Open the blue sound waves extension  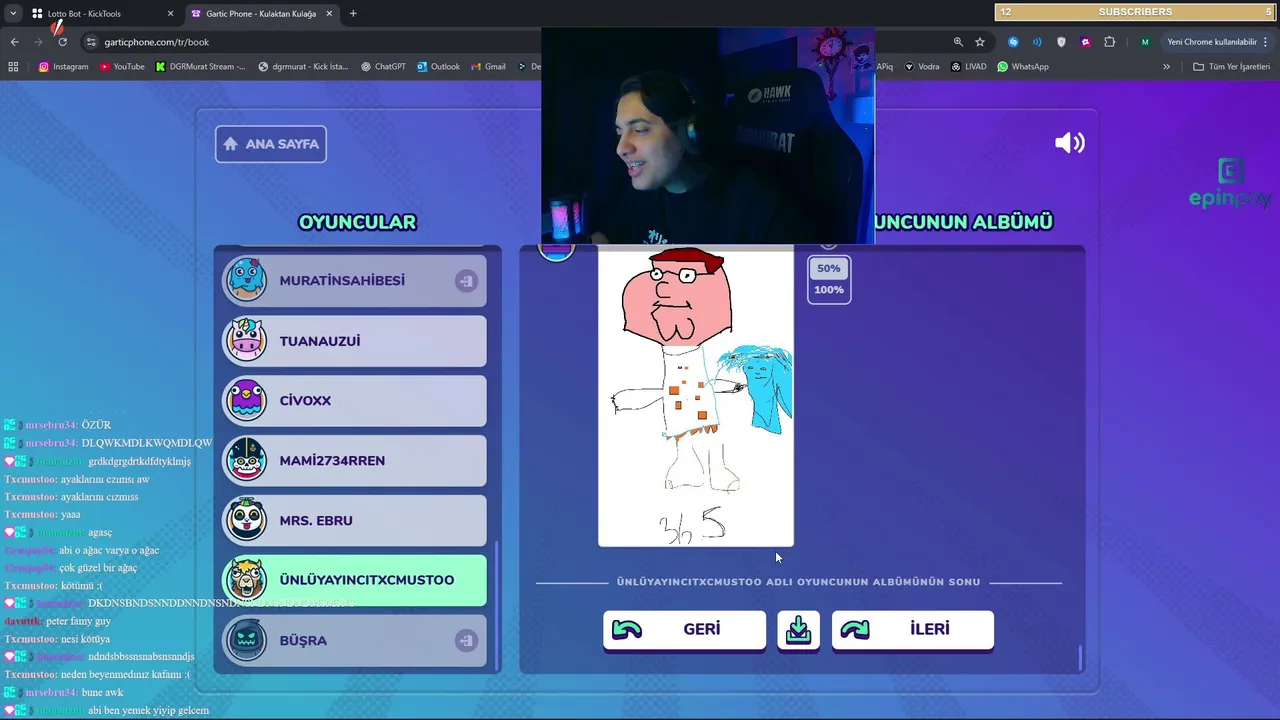[x=1037, y=42]
